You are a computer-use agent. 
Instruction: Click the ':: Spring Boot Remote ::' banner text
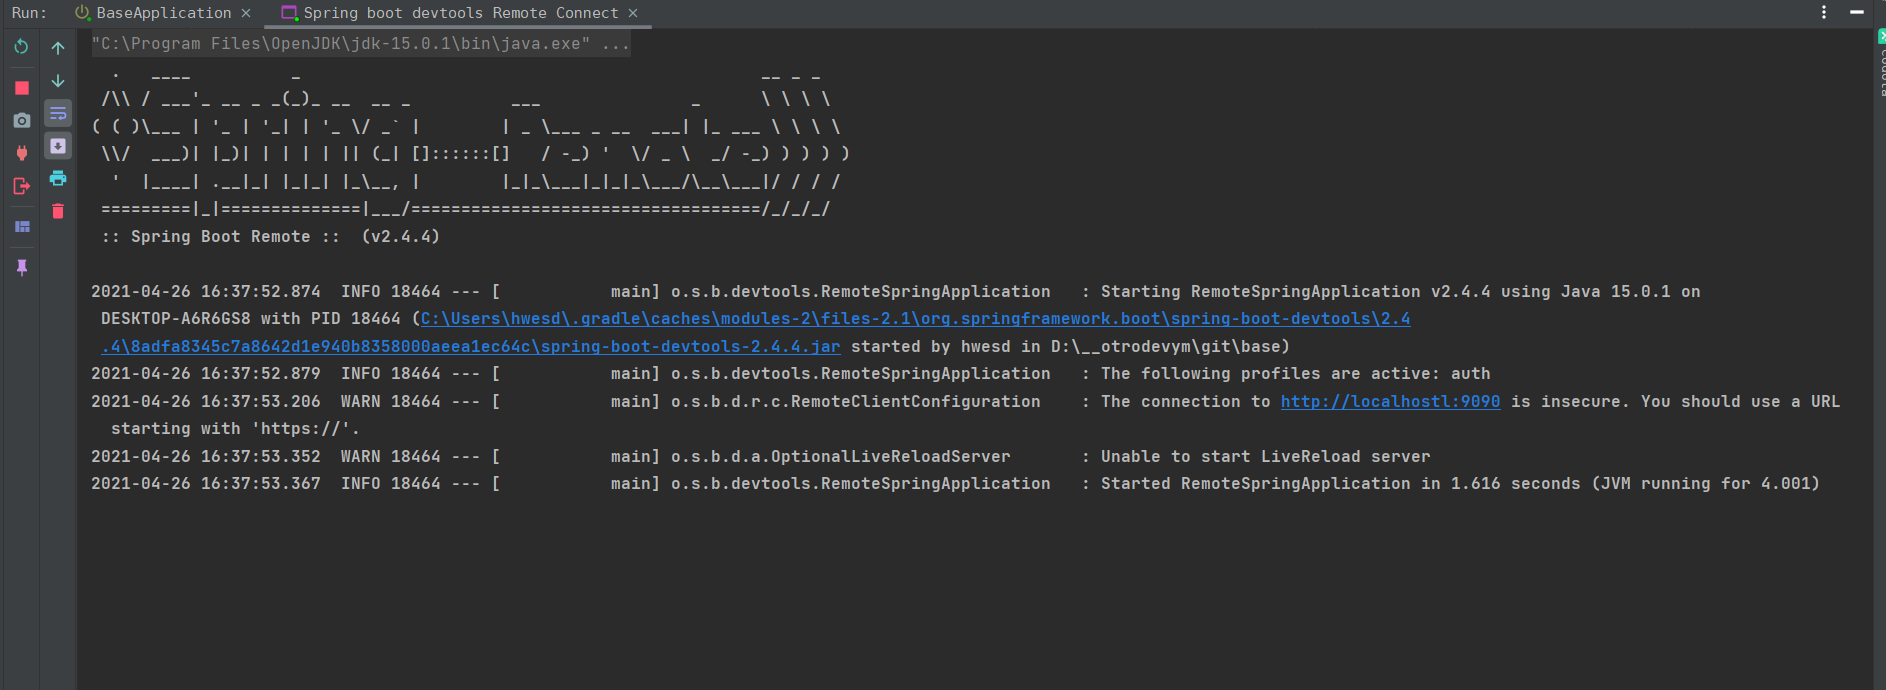point(220,237)
